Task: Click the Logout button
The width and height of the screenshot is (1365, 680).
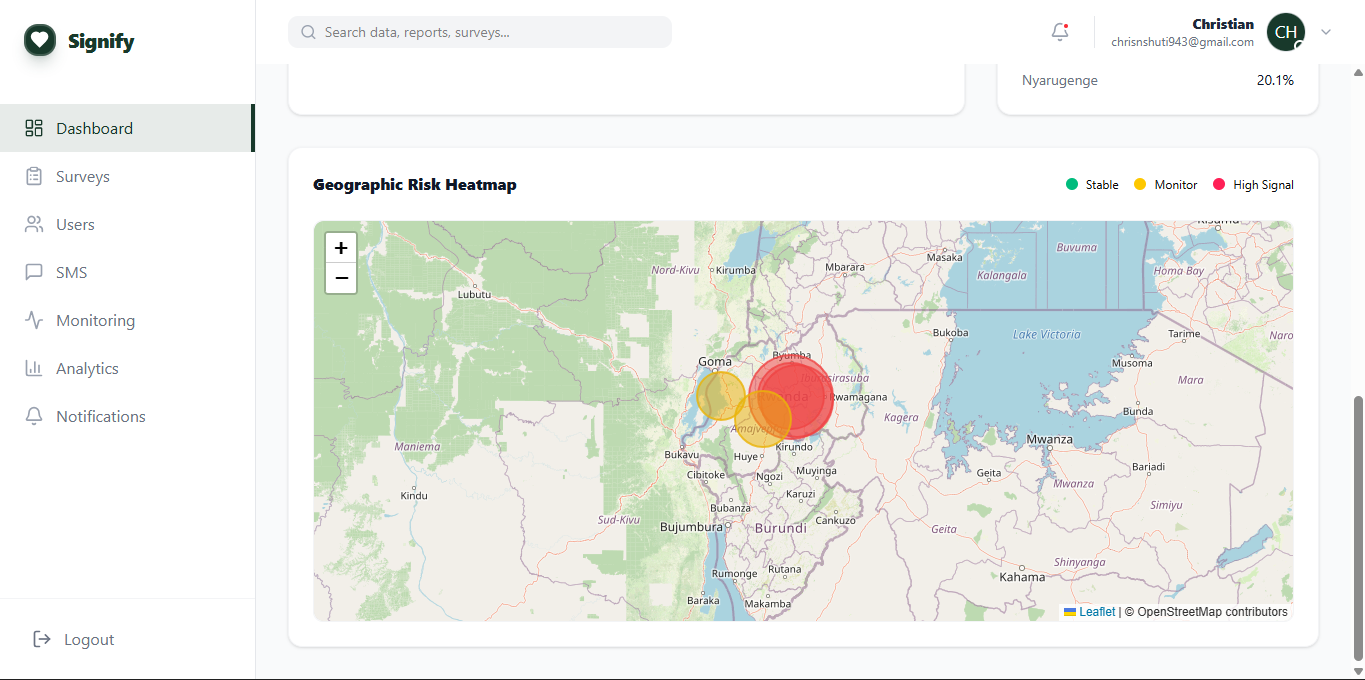Action: tap(74, 639)
